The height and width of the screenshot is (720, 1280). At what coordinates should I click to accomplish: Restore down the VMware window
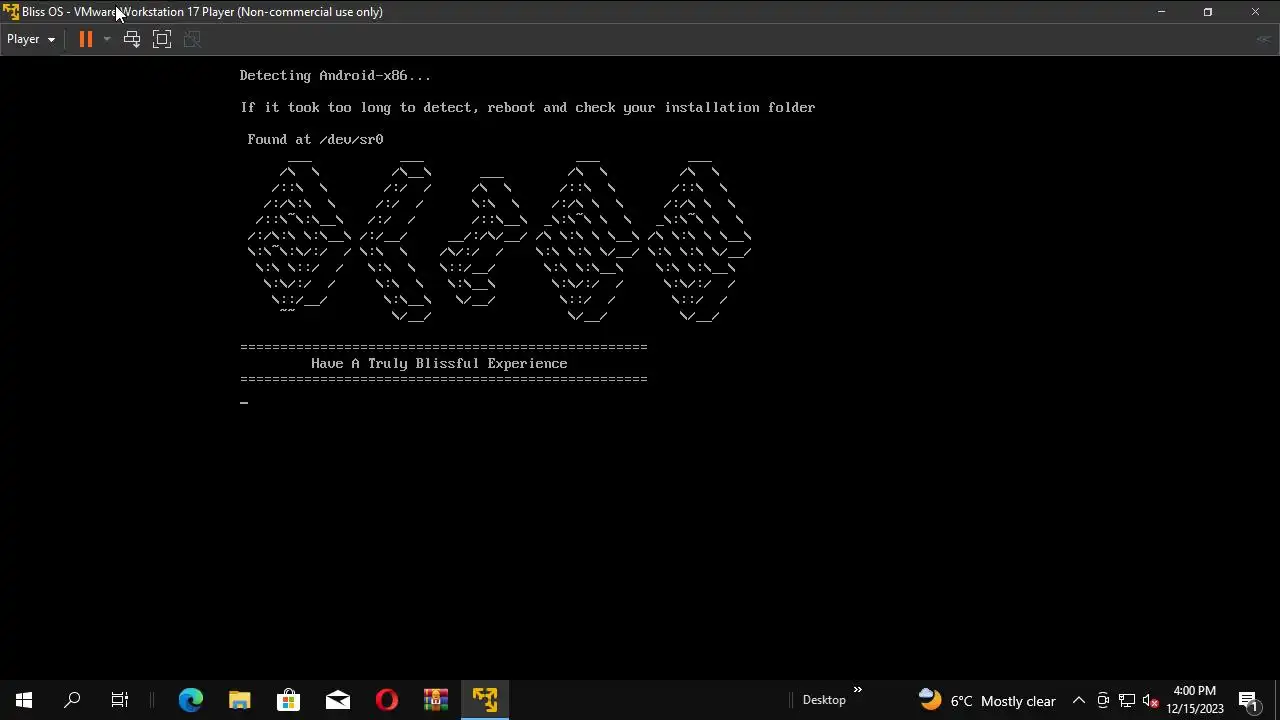[1207, 12]
